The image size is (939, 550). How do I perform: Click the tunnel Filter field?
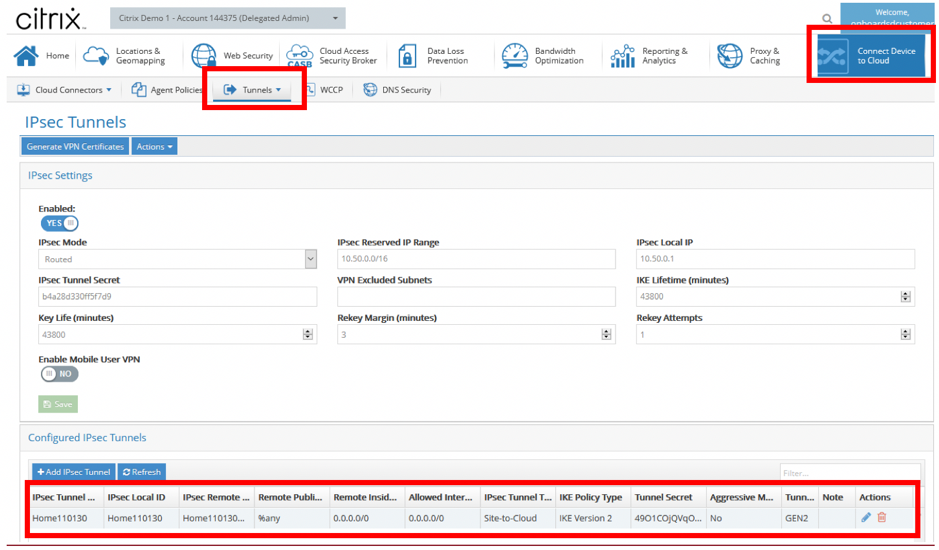point(850,473)
